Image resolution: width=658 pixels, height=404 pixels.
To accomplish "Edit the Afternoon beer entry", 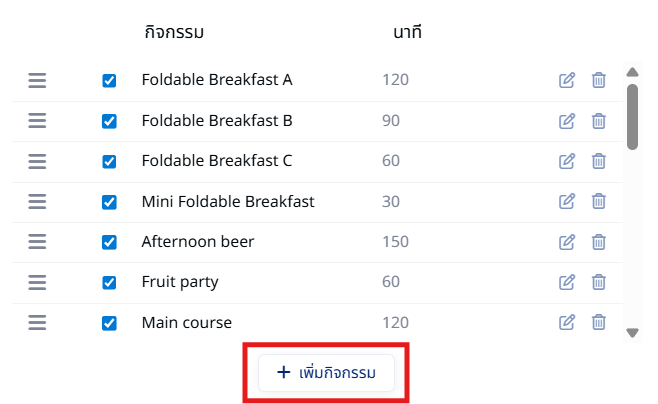I will [x=567, y=242].
